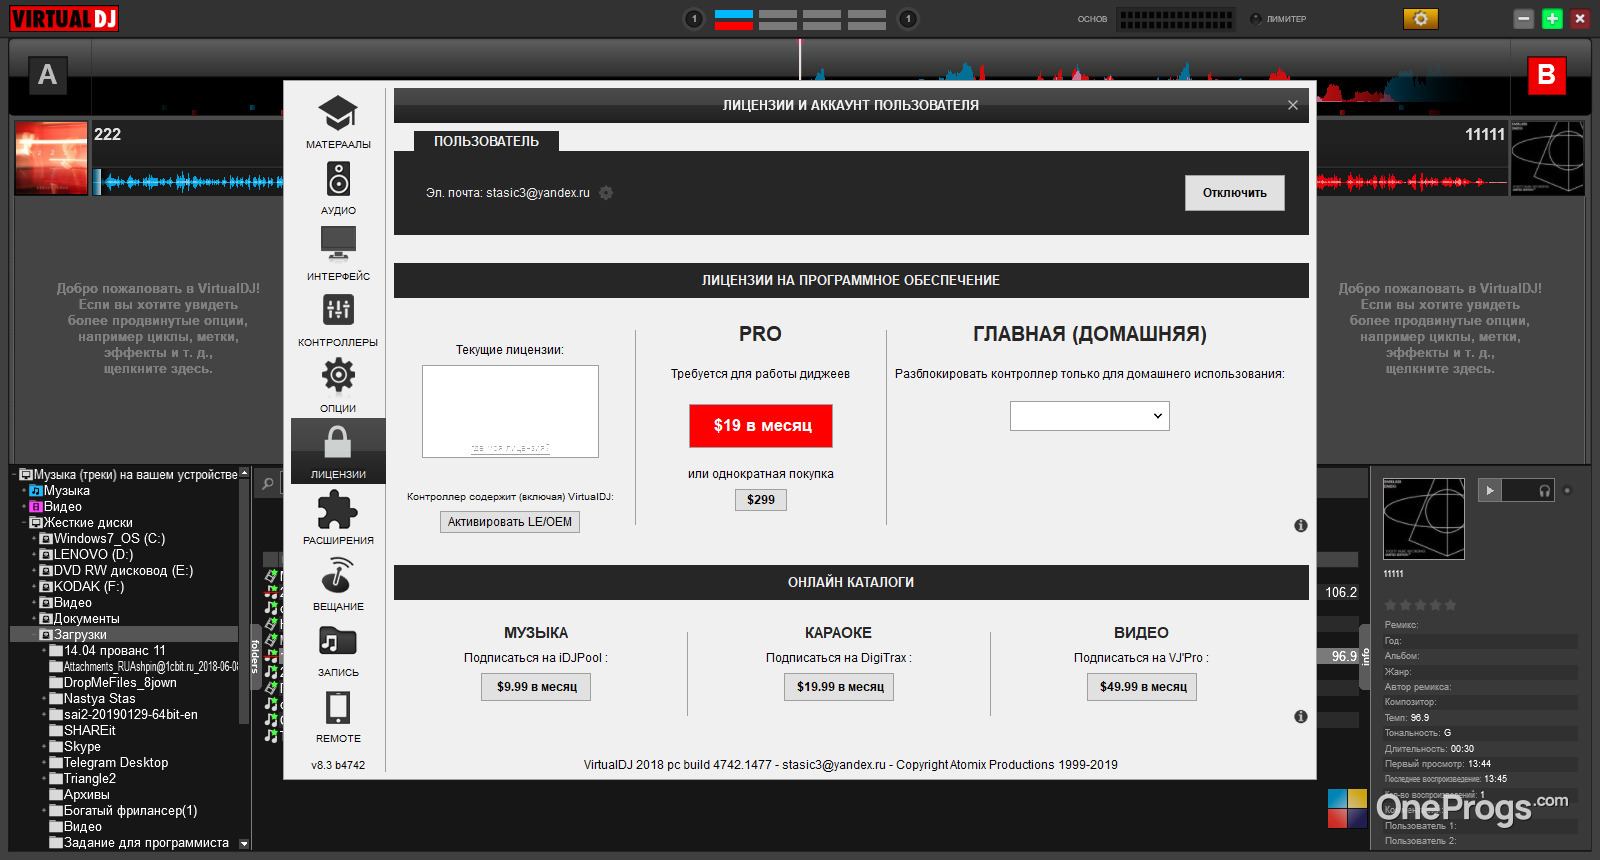Screen dimensions: 1600x860
Task: Open the Интерфейс monitor settings section
Action: 338,253
